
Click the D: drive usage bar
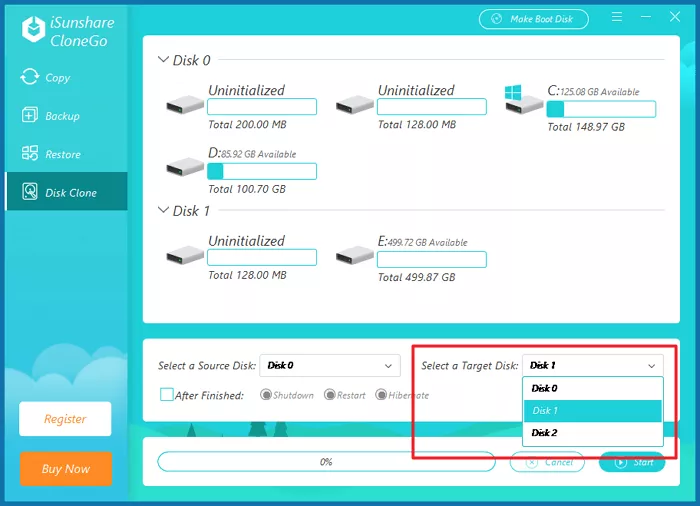(x=262, y=171)
